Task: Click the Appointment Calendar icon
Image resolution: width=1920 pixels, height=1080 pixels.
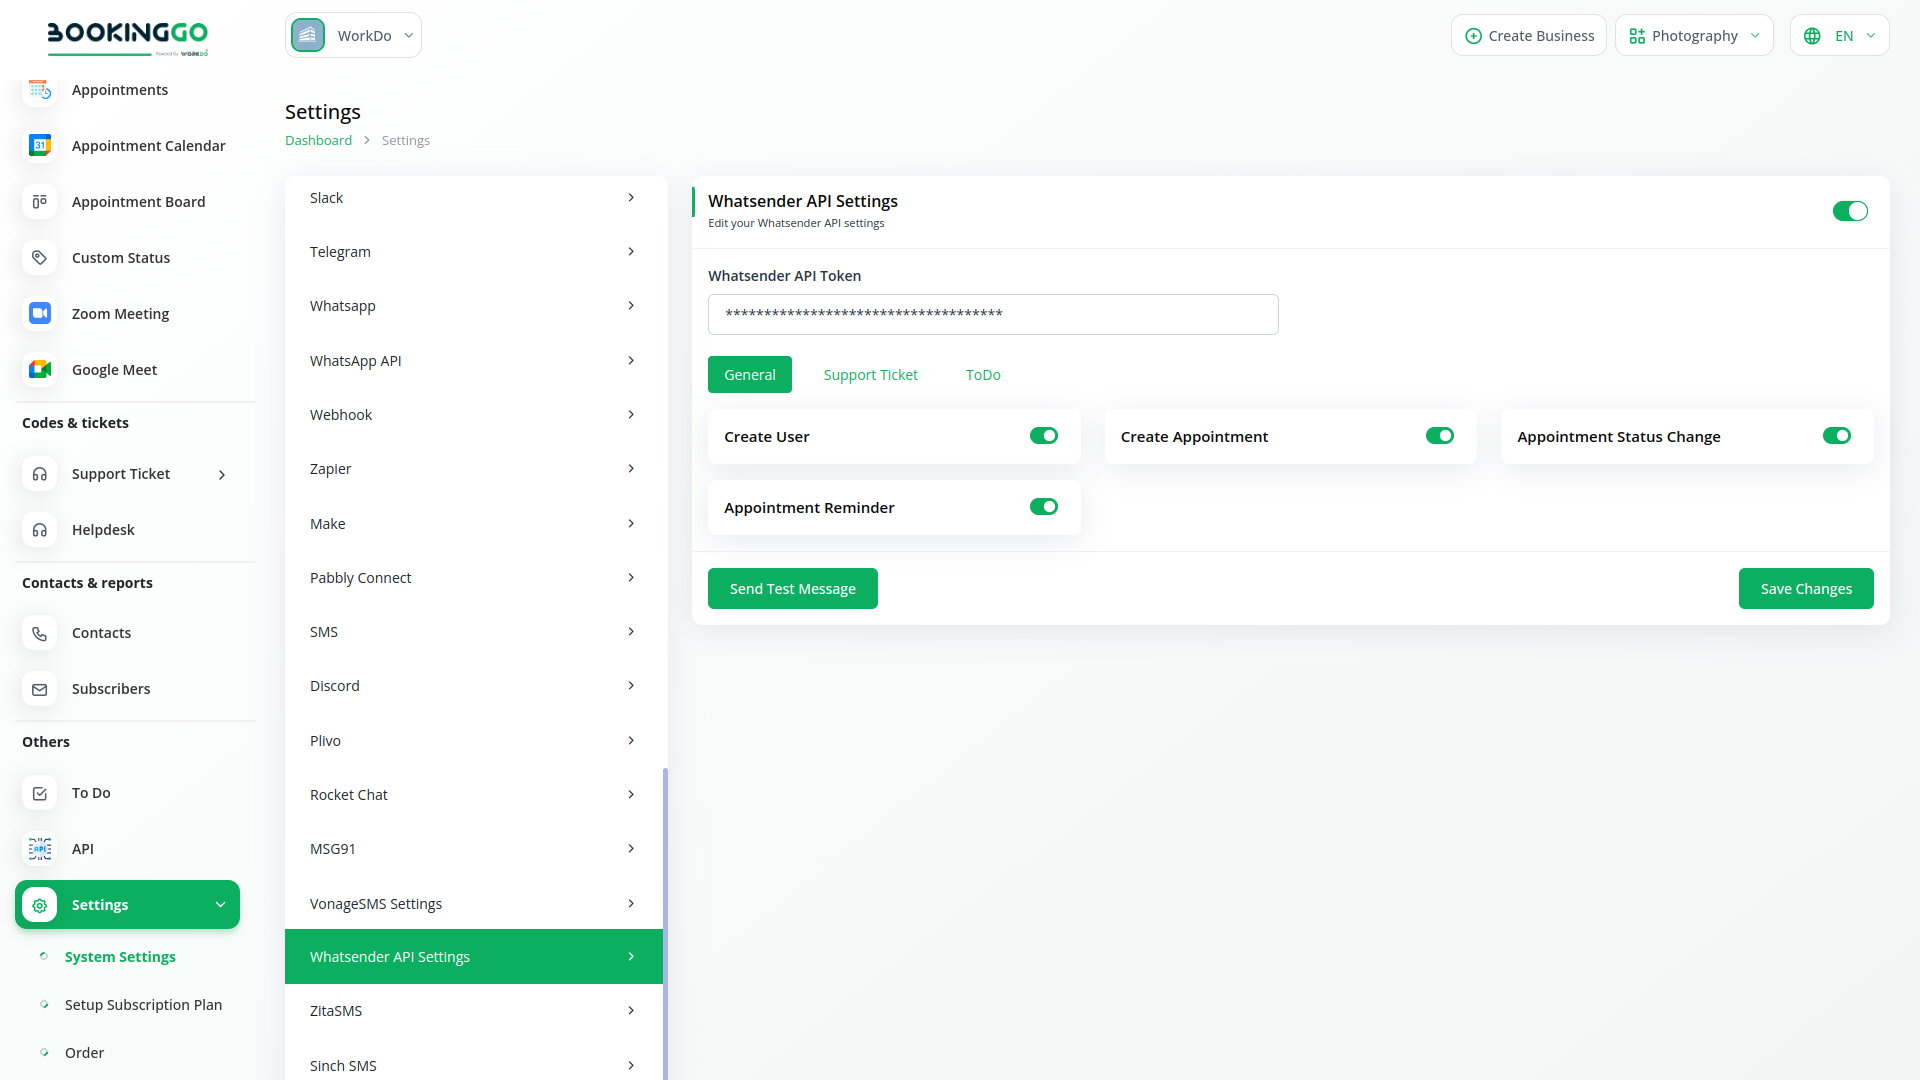Action: point(40,146)
